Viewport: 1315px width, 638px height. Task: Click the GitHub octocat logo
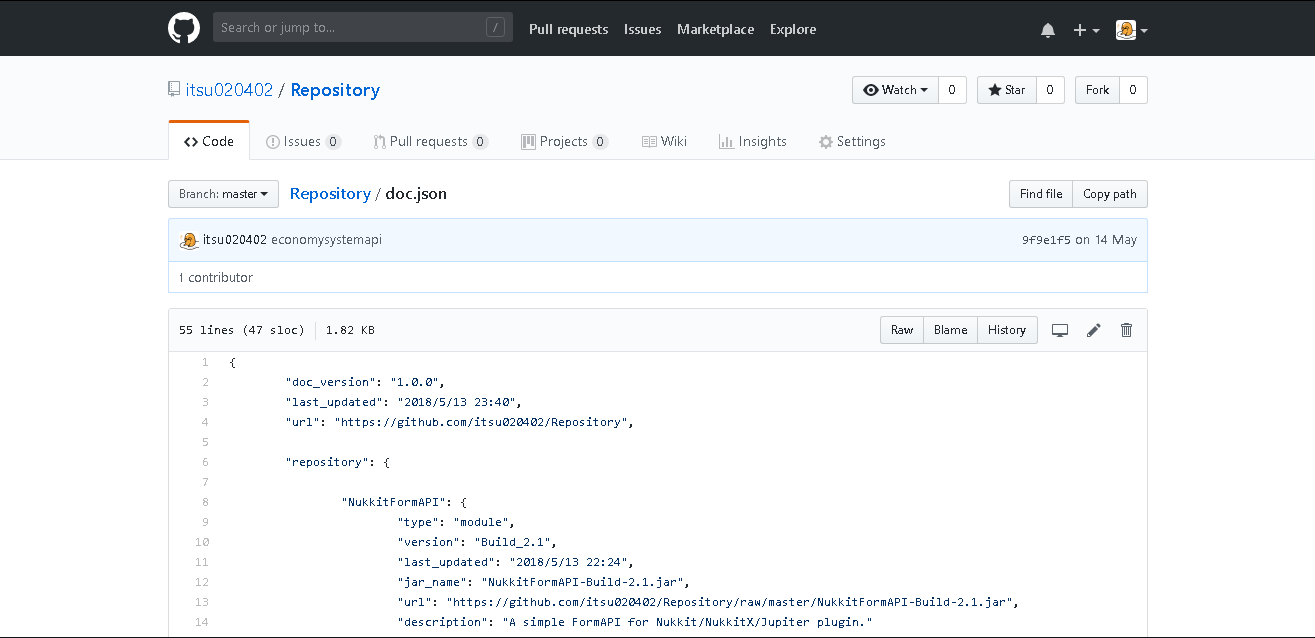pos(184,28)
